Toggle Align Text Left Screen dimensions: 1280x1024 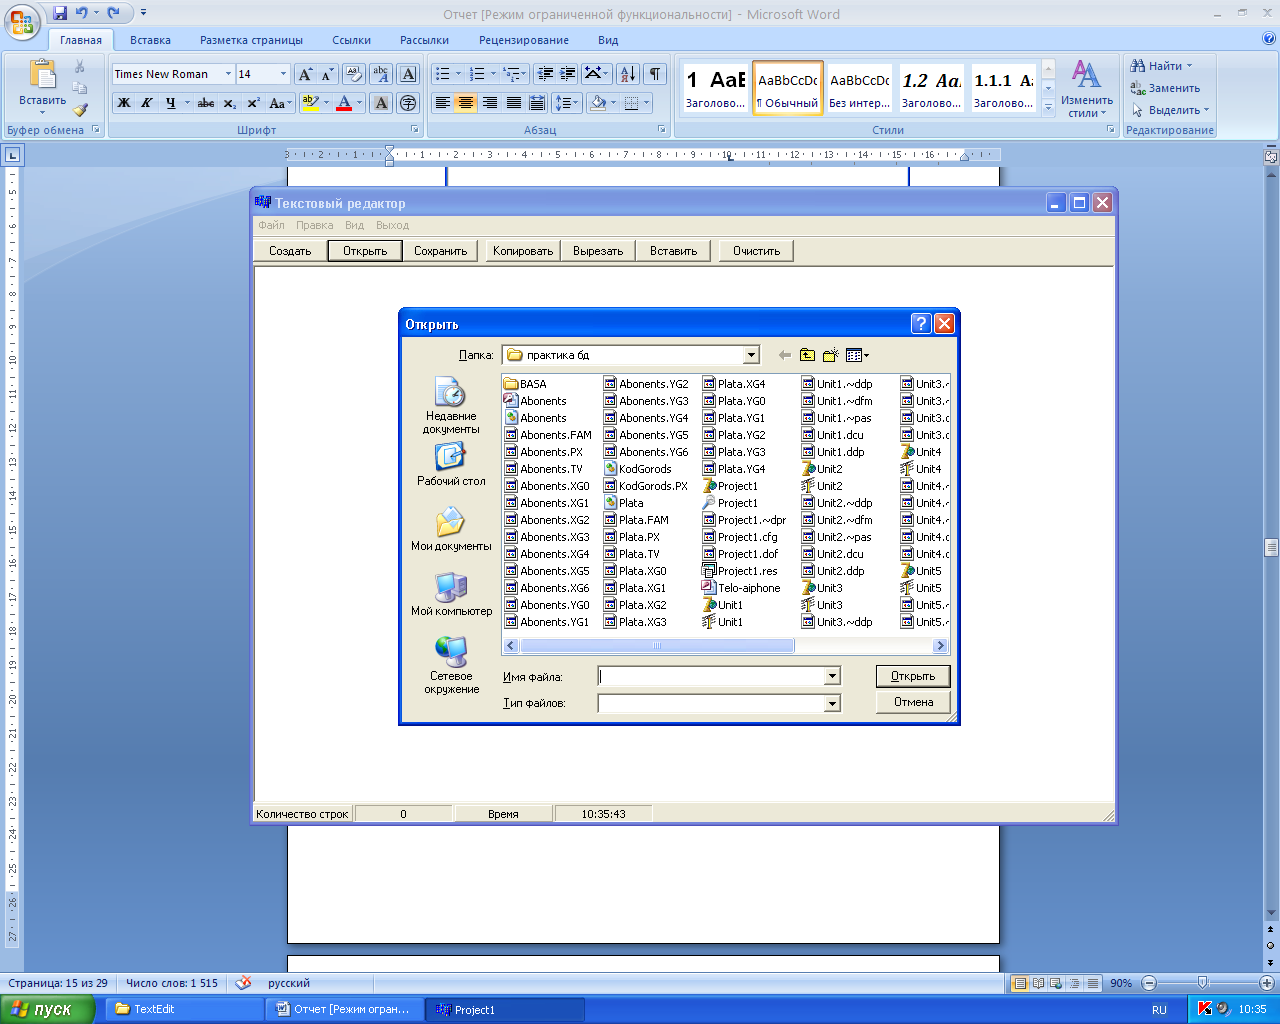pyautogui.click(x=443, y=103)
